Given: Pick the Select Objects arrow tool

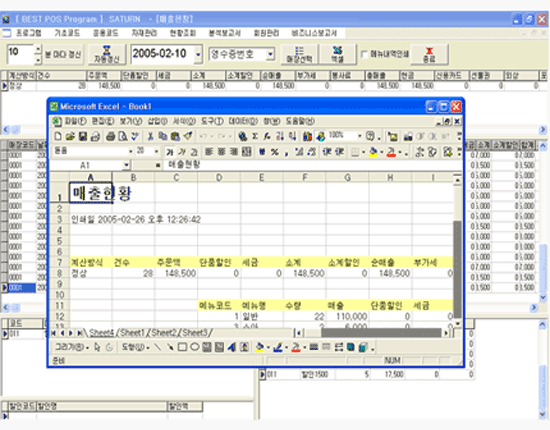Looking at the screenshot, I should (x=98, y=347).
